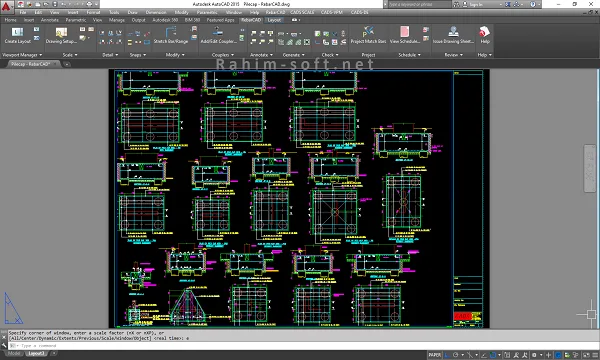Switch to the Annotate ribbon tab
The image size is (600, 360).
[x=50, y=20]
